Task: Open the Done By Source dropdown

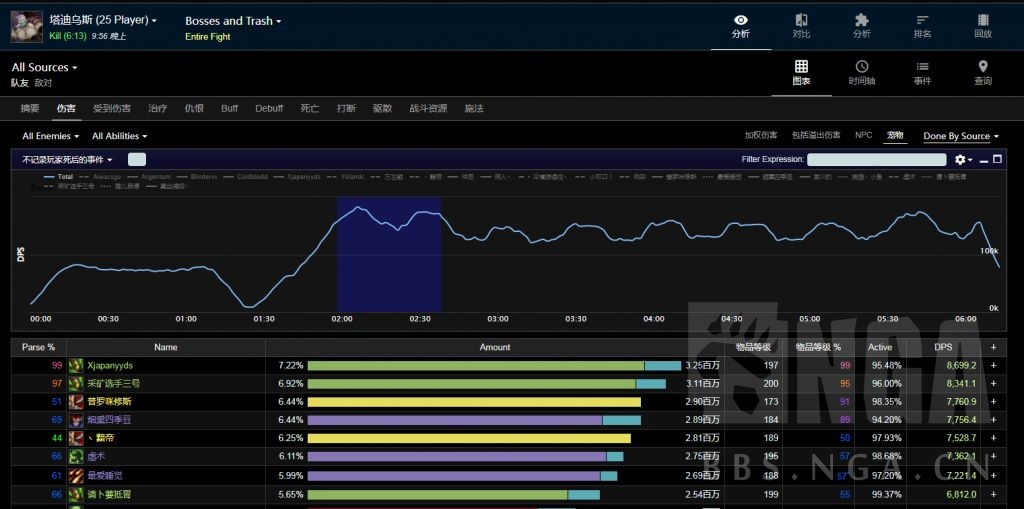Action: (x=960, y=136)
